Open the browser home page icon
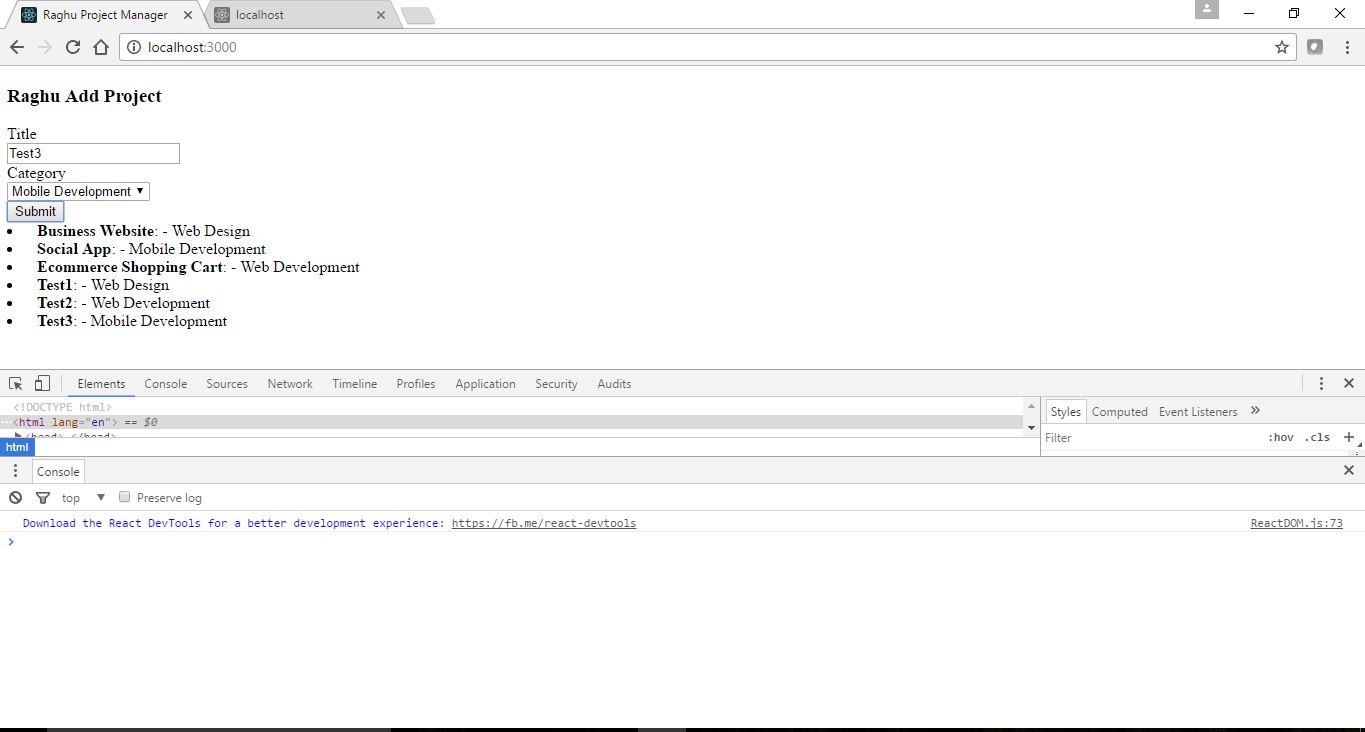1365x732 pixels. (100, 47)
